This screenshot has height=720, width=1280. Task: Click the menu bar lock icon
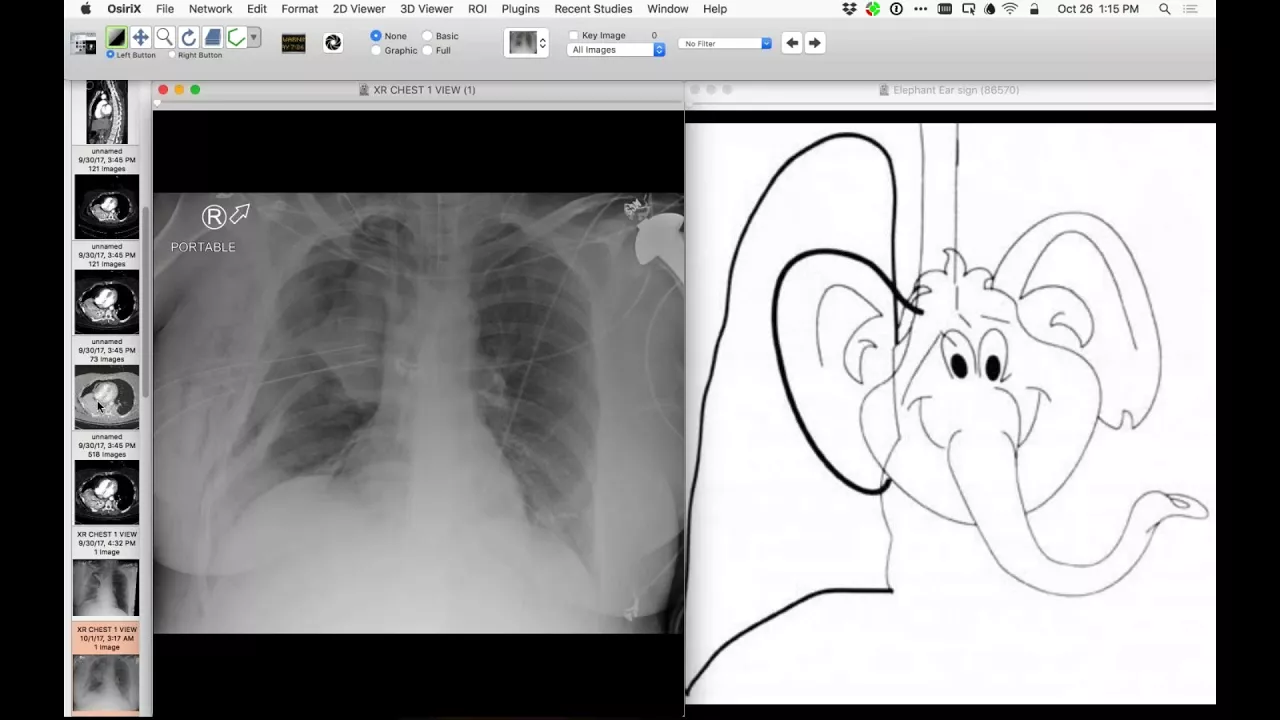point(1034,9)
